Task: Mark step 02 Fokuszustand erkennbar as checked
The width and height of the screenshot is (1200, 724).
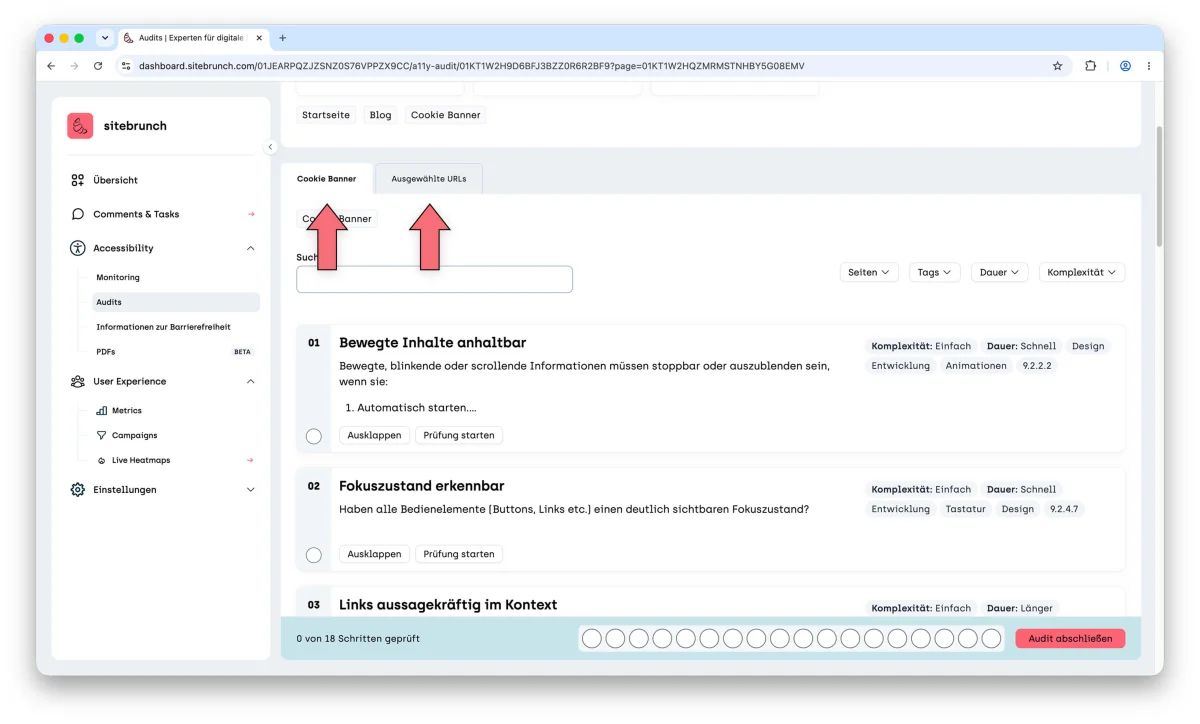Action: point(314,555)
